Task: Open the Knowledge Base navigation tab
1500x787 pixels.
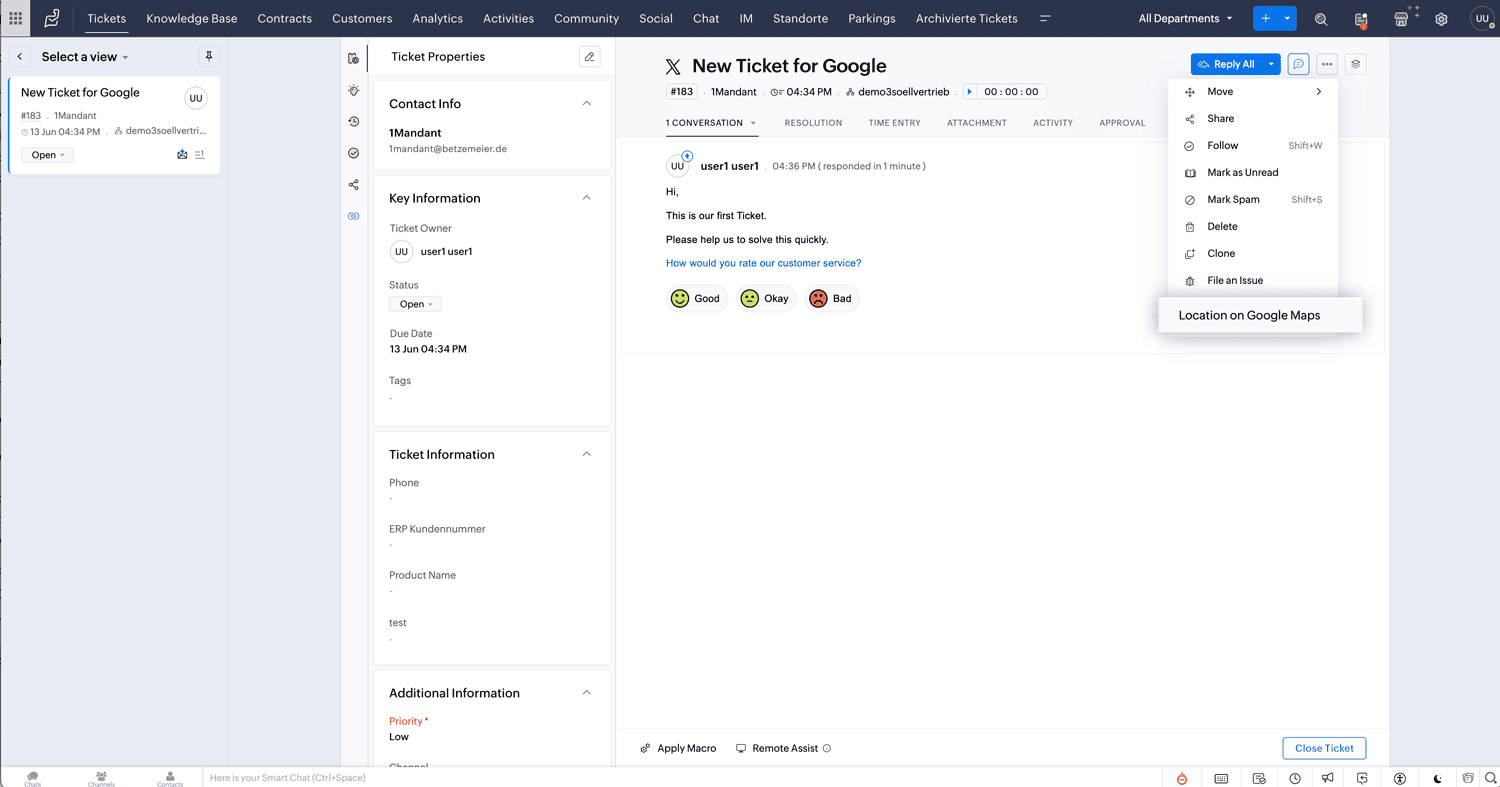Action: click(x=192, y=18)
